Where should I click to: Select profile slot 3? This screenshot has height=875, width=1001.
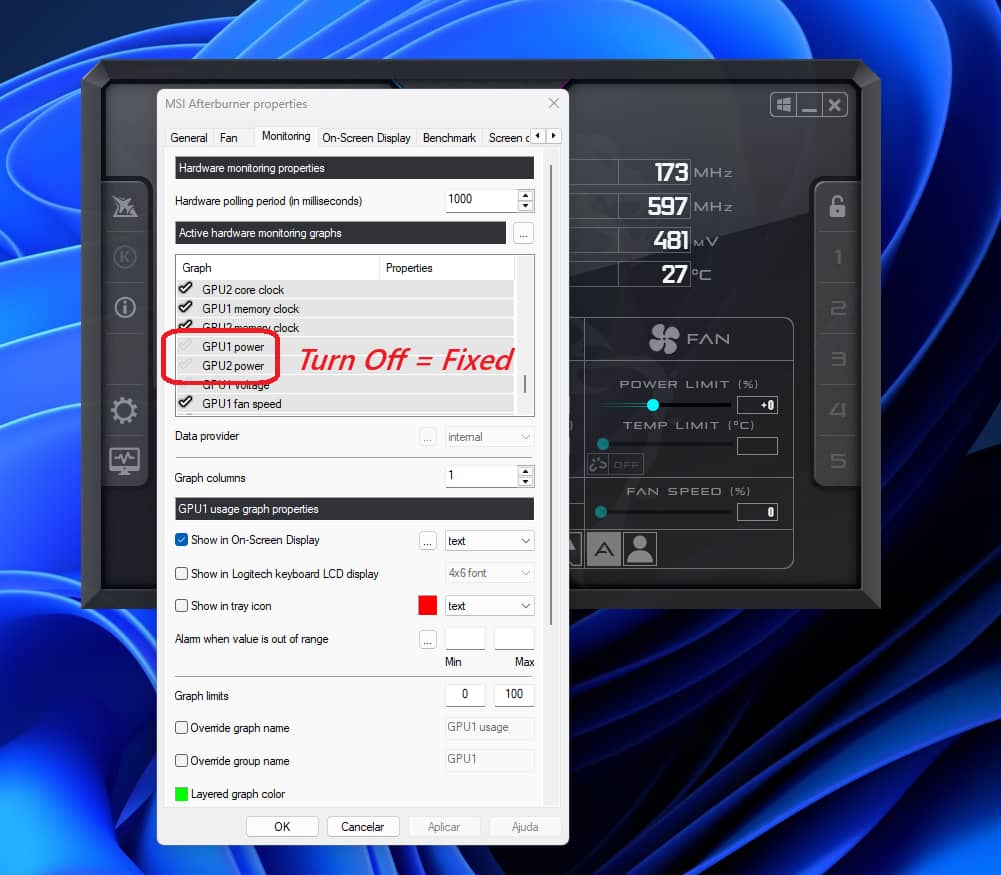pyautogui.click(x=838, y=359)
